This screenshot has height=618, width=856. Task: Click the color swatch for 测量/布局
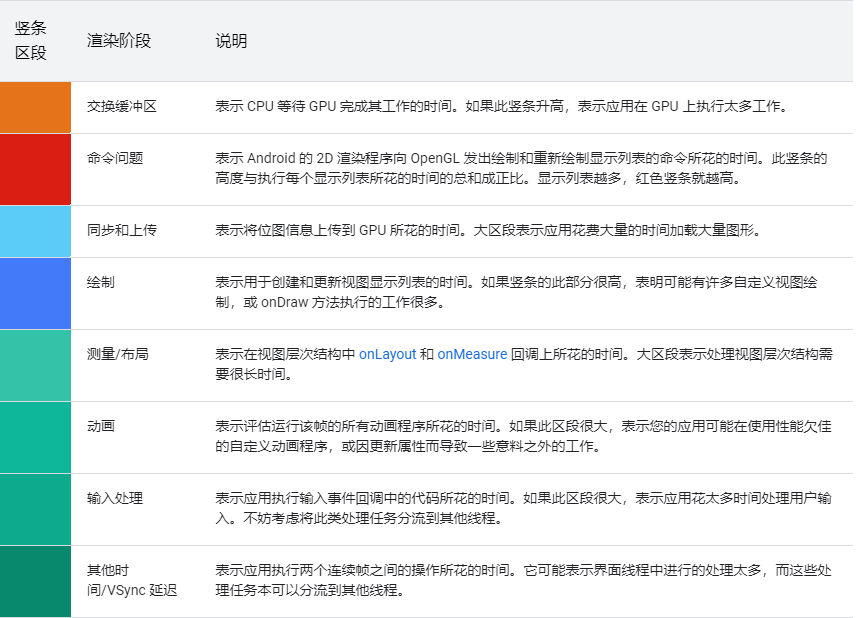pos(35,365)
